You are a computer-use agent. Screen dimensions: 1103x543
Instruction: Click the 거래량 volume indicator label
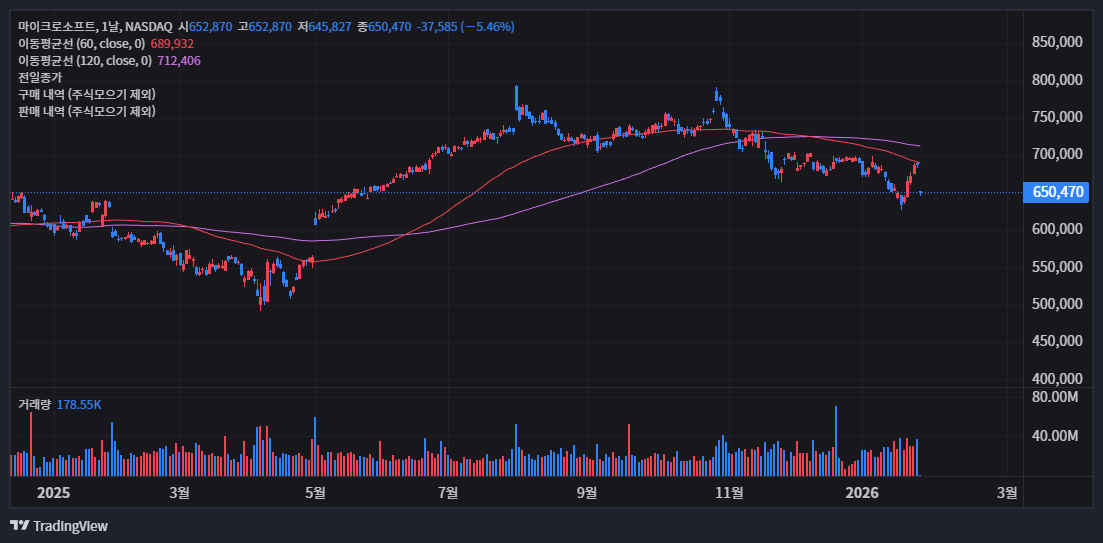(34, 404)
